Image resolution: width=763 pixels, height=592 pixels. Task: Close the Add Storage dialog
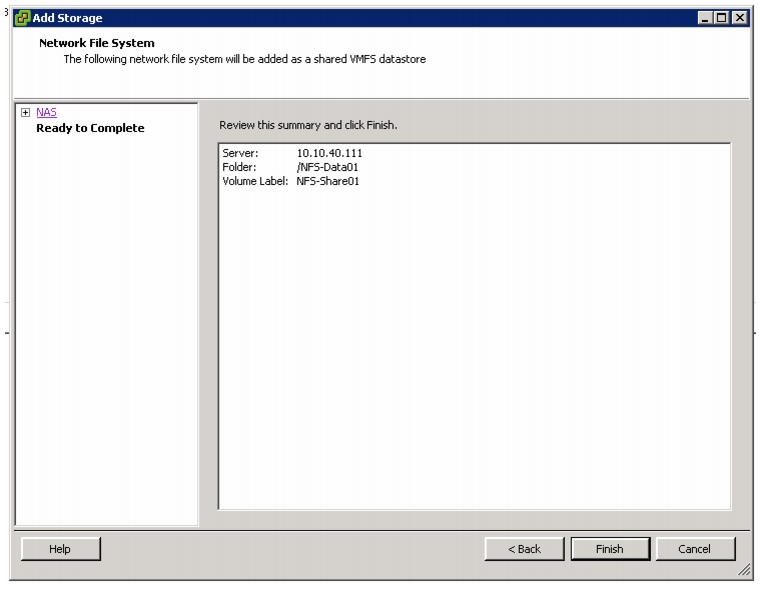coord(740,18)
